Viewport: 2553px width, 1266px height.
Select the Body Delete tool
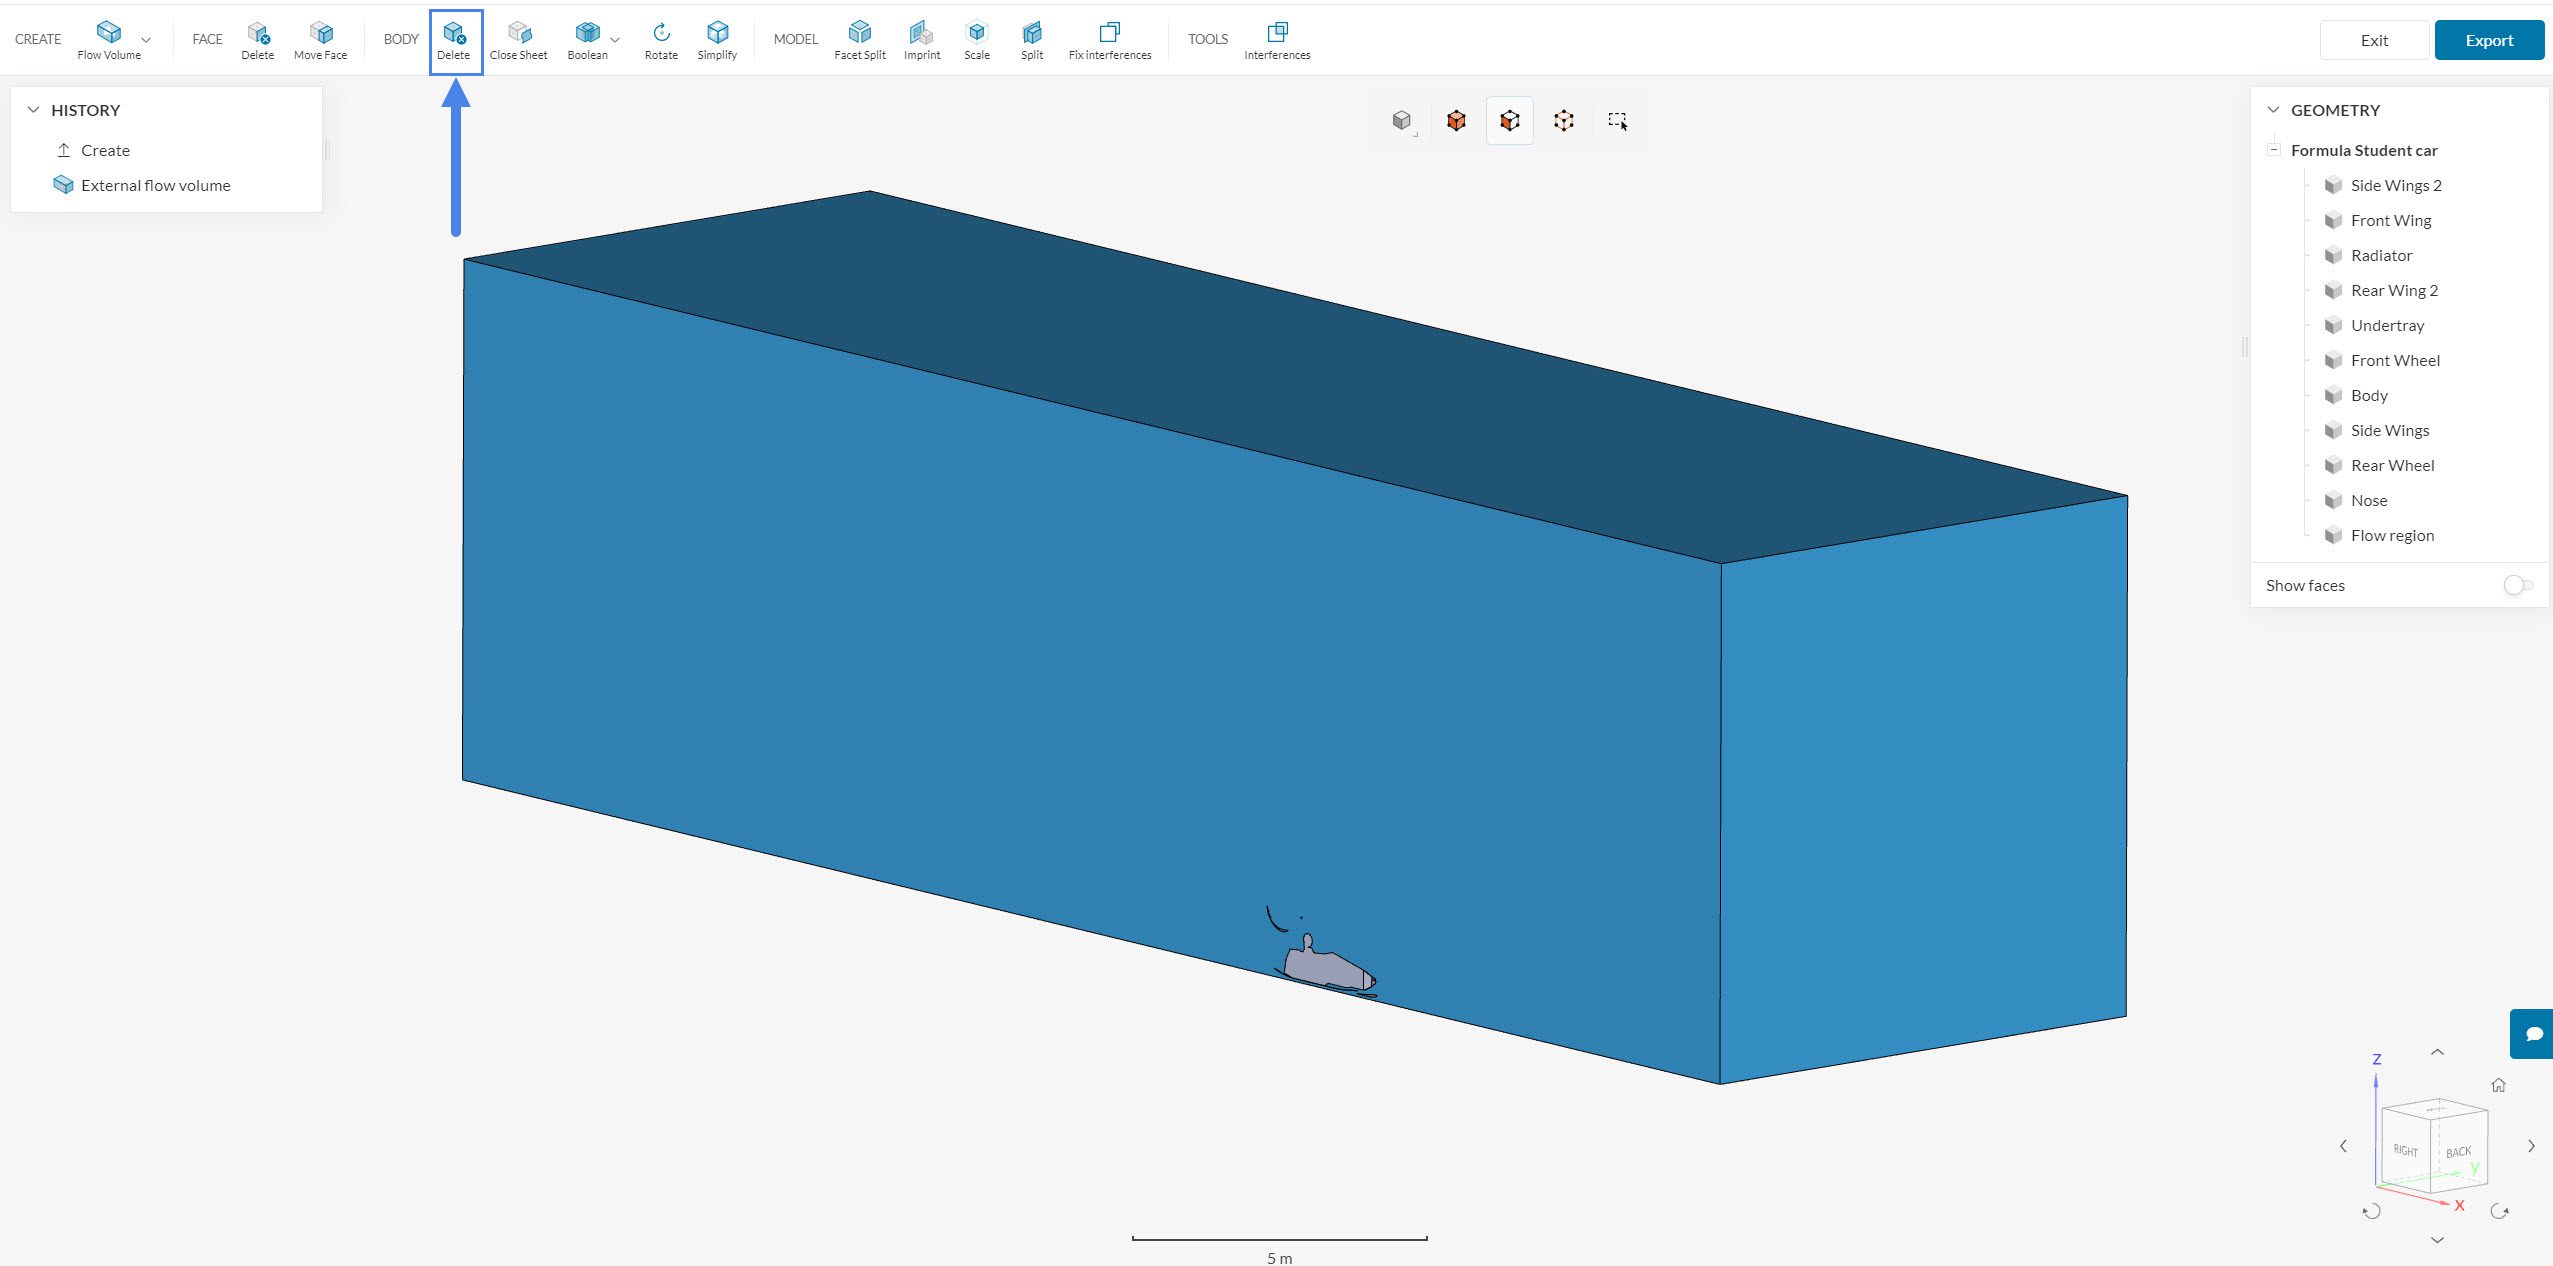click(454, 40)
